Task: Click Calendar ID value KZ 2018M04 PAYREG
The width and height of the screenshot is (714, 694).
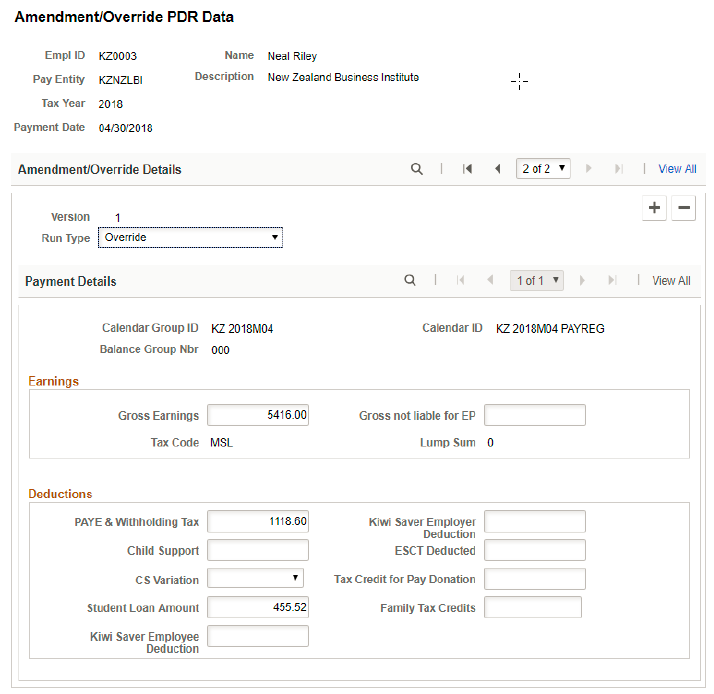Action: pyautogui.click(x=550, y=329)
